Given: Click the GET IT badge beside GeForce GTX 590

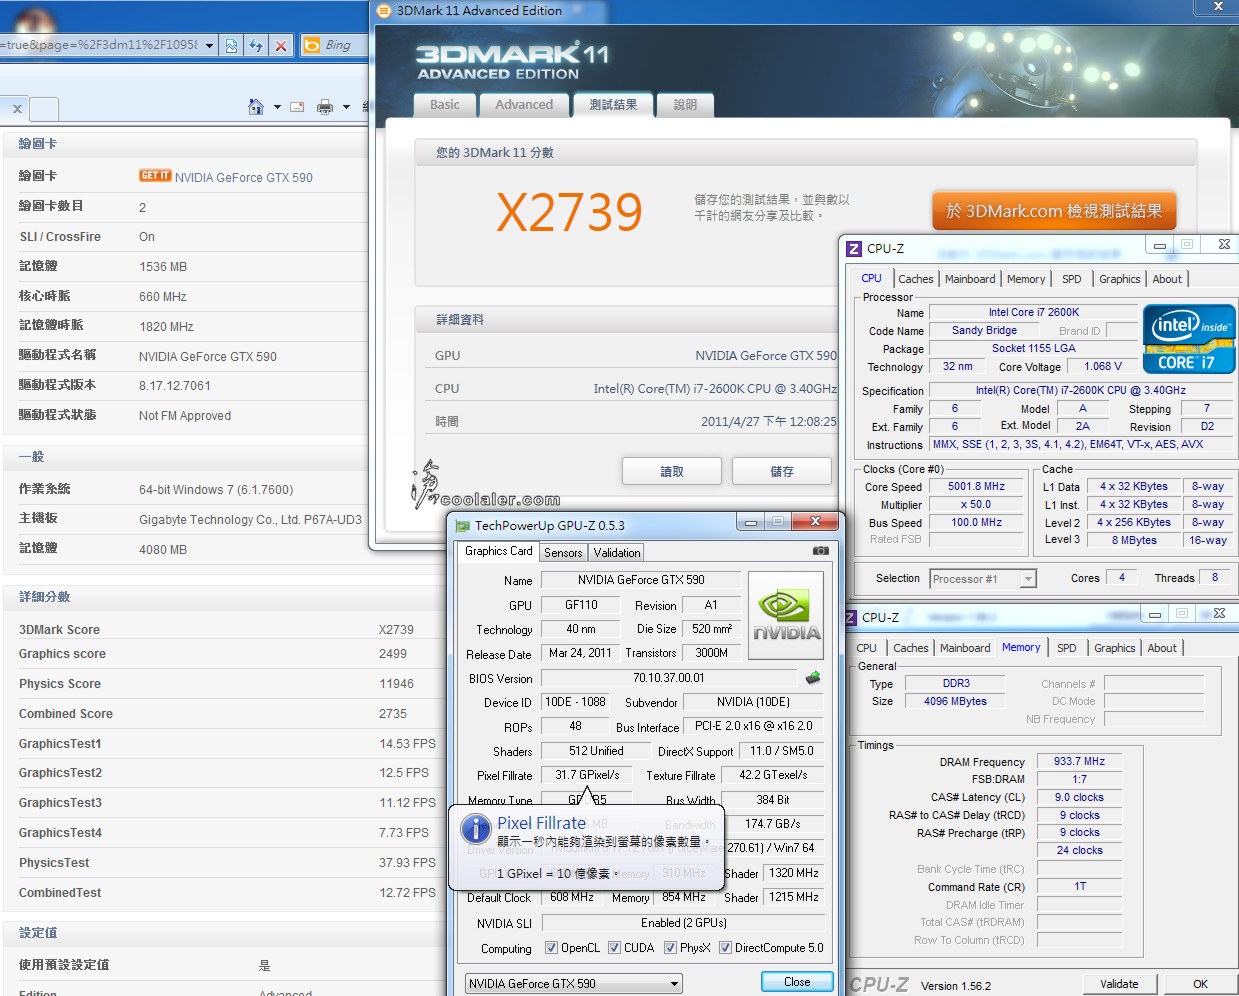Looking at the screenshot, I should click(x=155, y=175).
